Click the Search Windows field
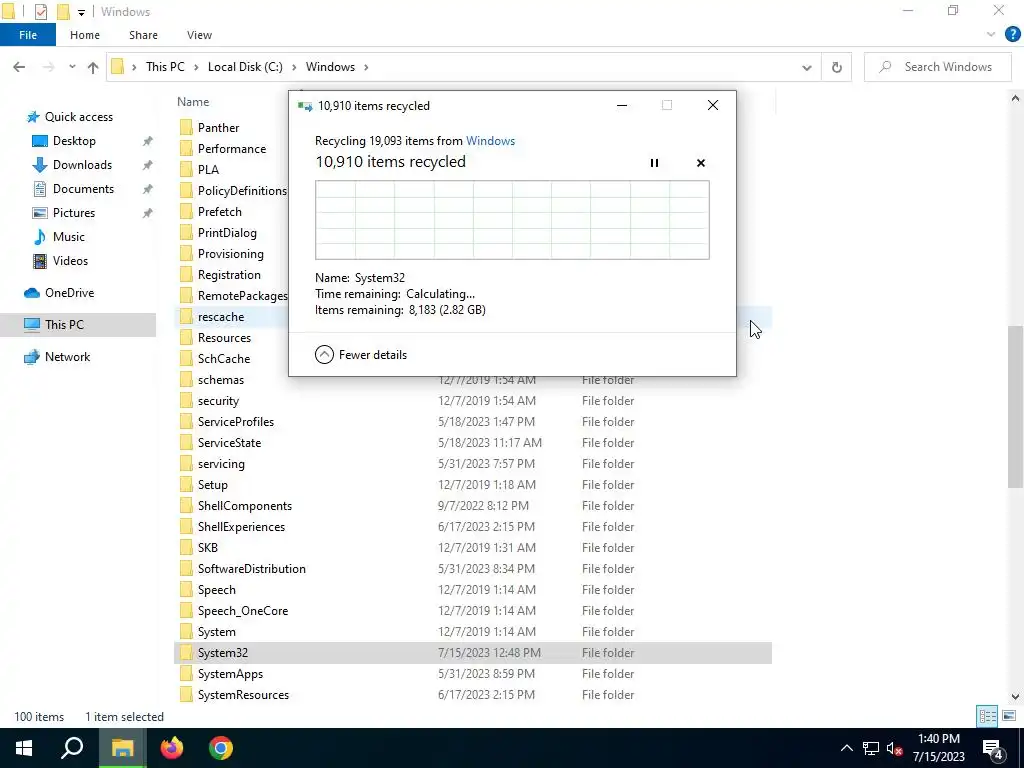Viewport: 1024px width, 768px height. [938, 67]
